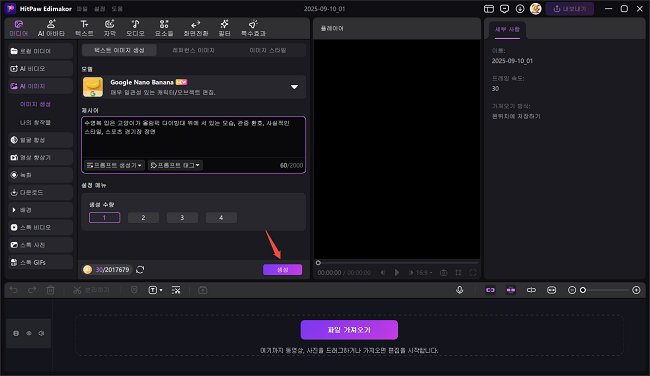Click the microphone voiceover icon

459,290
